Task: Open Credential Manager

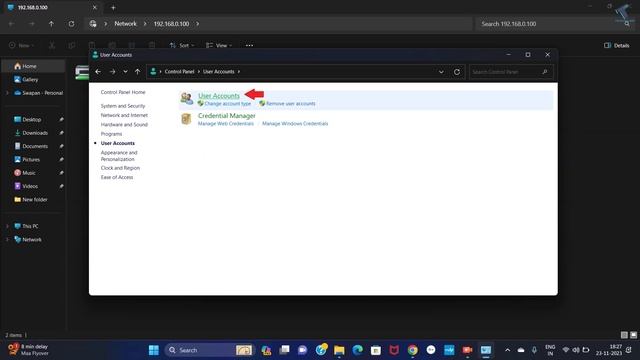Action: click(x=227, y=116)
